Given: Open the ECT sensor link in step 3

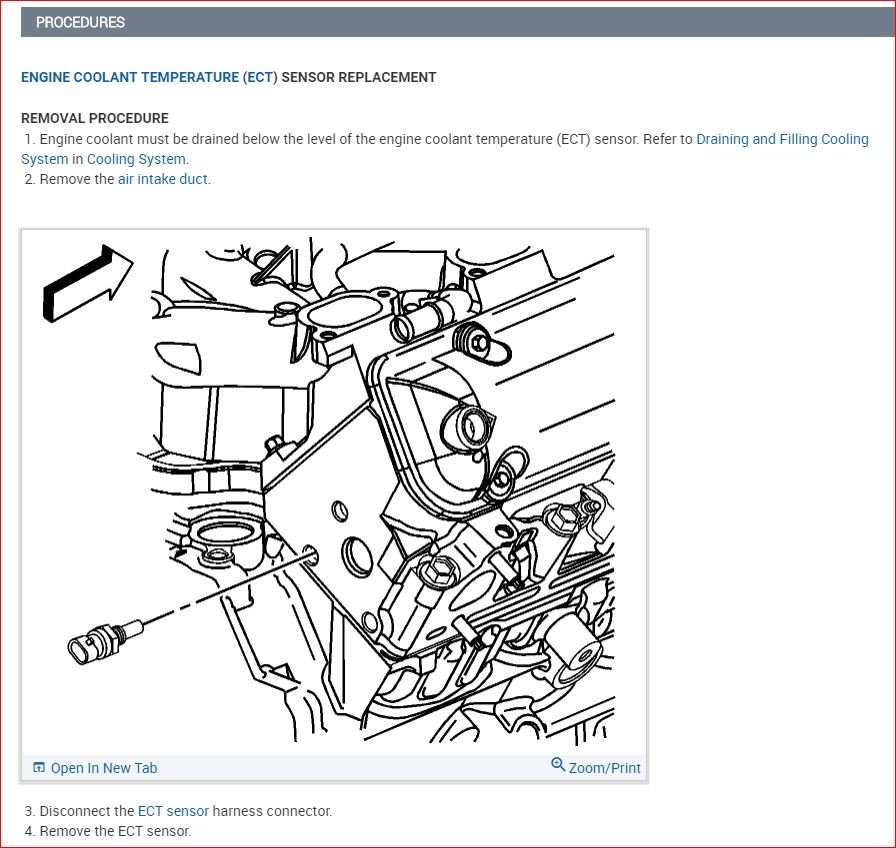Looking at the screenshot, I should (173, 811).
